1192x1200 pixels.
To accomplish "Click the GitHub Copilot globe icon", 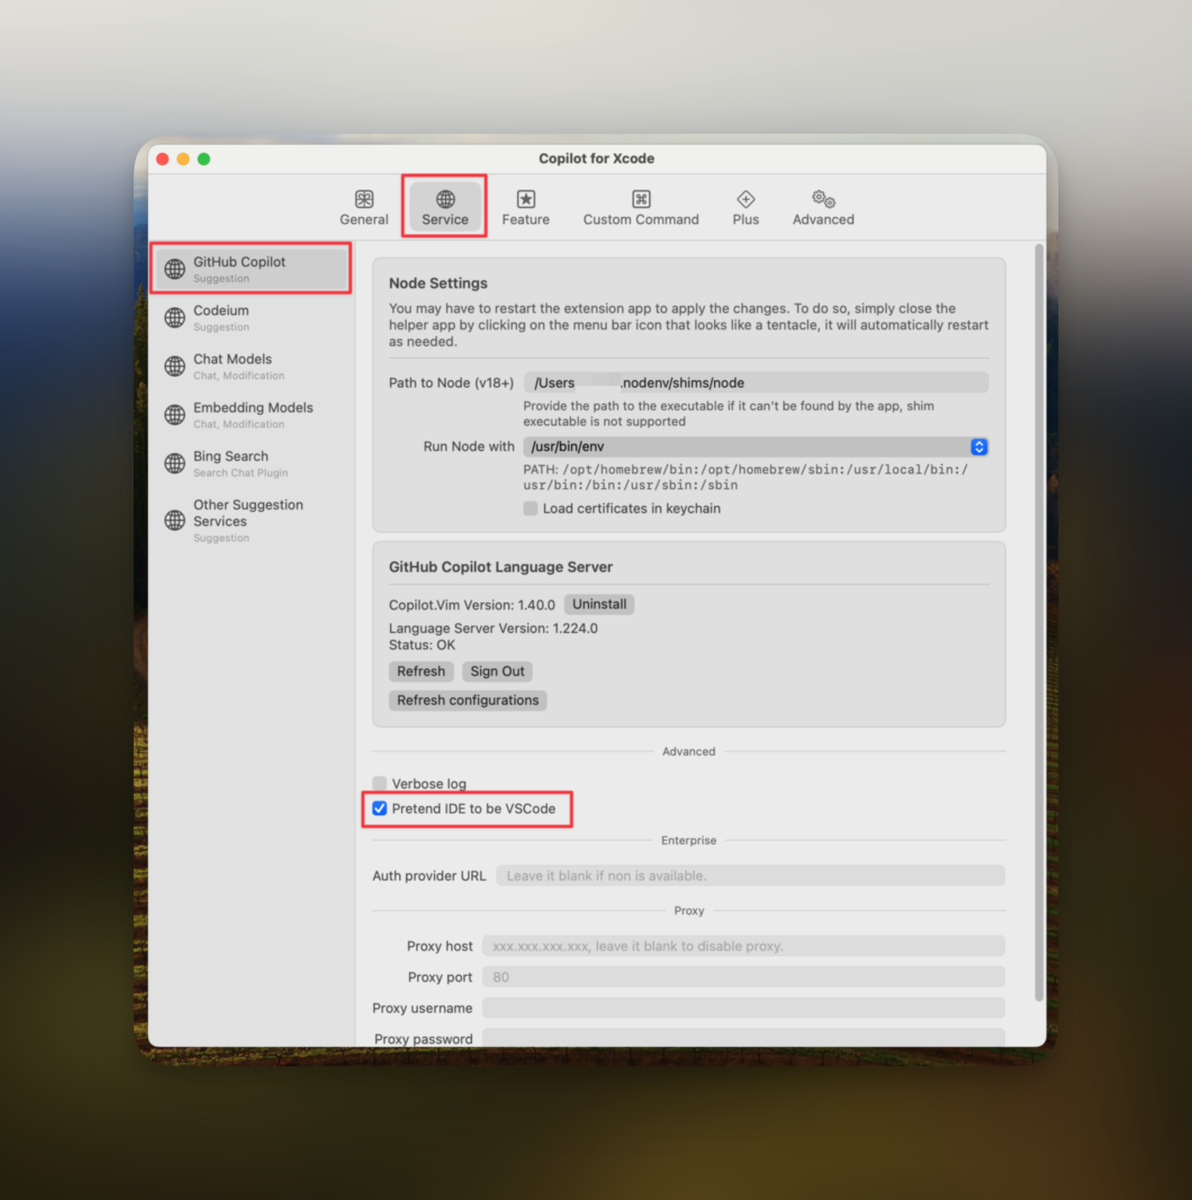I will [175, 269].
